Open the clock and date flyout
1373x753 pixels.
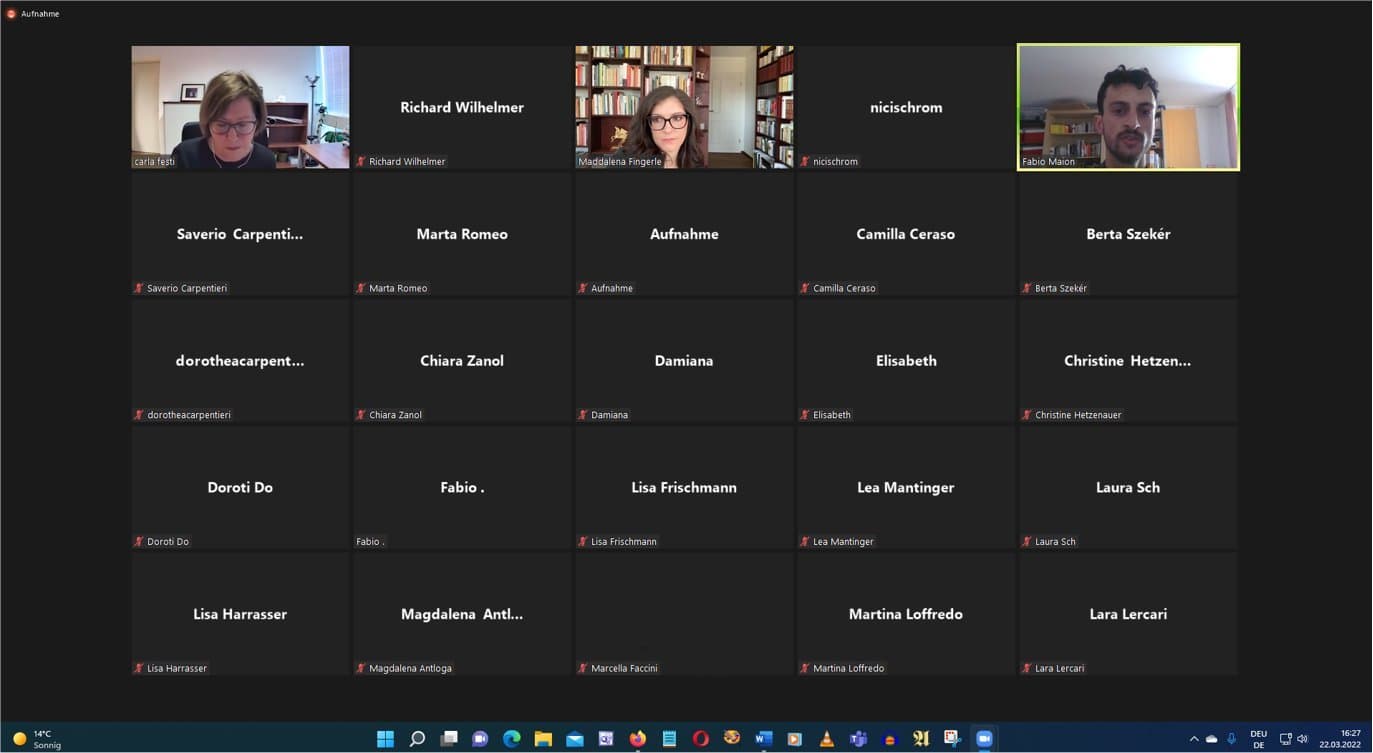coord(1340,739)
